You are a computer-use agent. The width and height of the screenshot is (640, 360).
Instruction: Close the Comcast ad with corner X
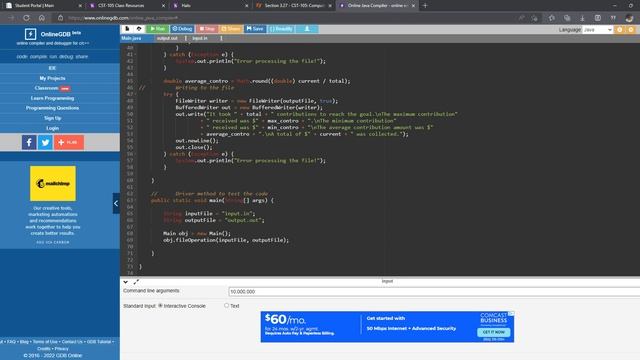(x=511, y=314)
